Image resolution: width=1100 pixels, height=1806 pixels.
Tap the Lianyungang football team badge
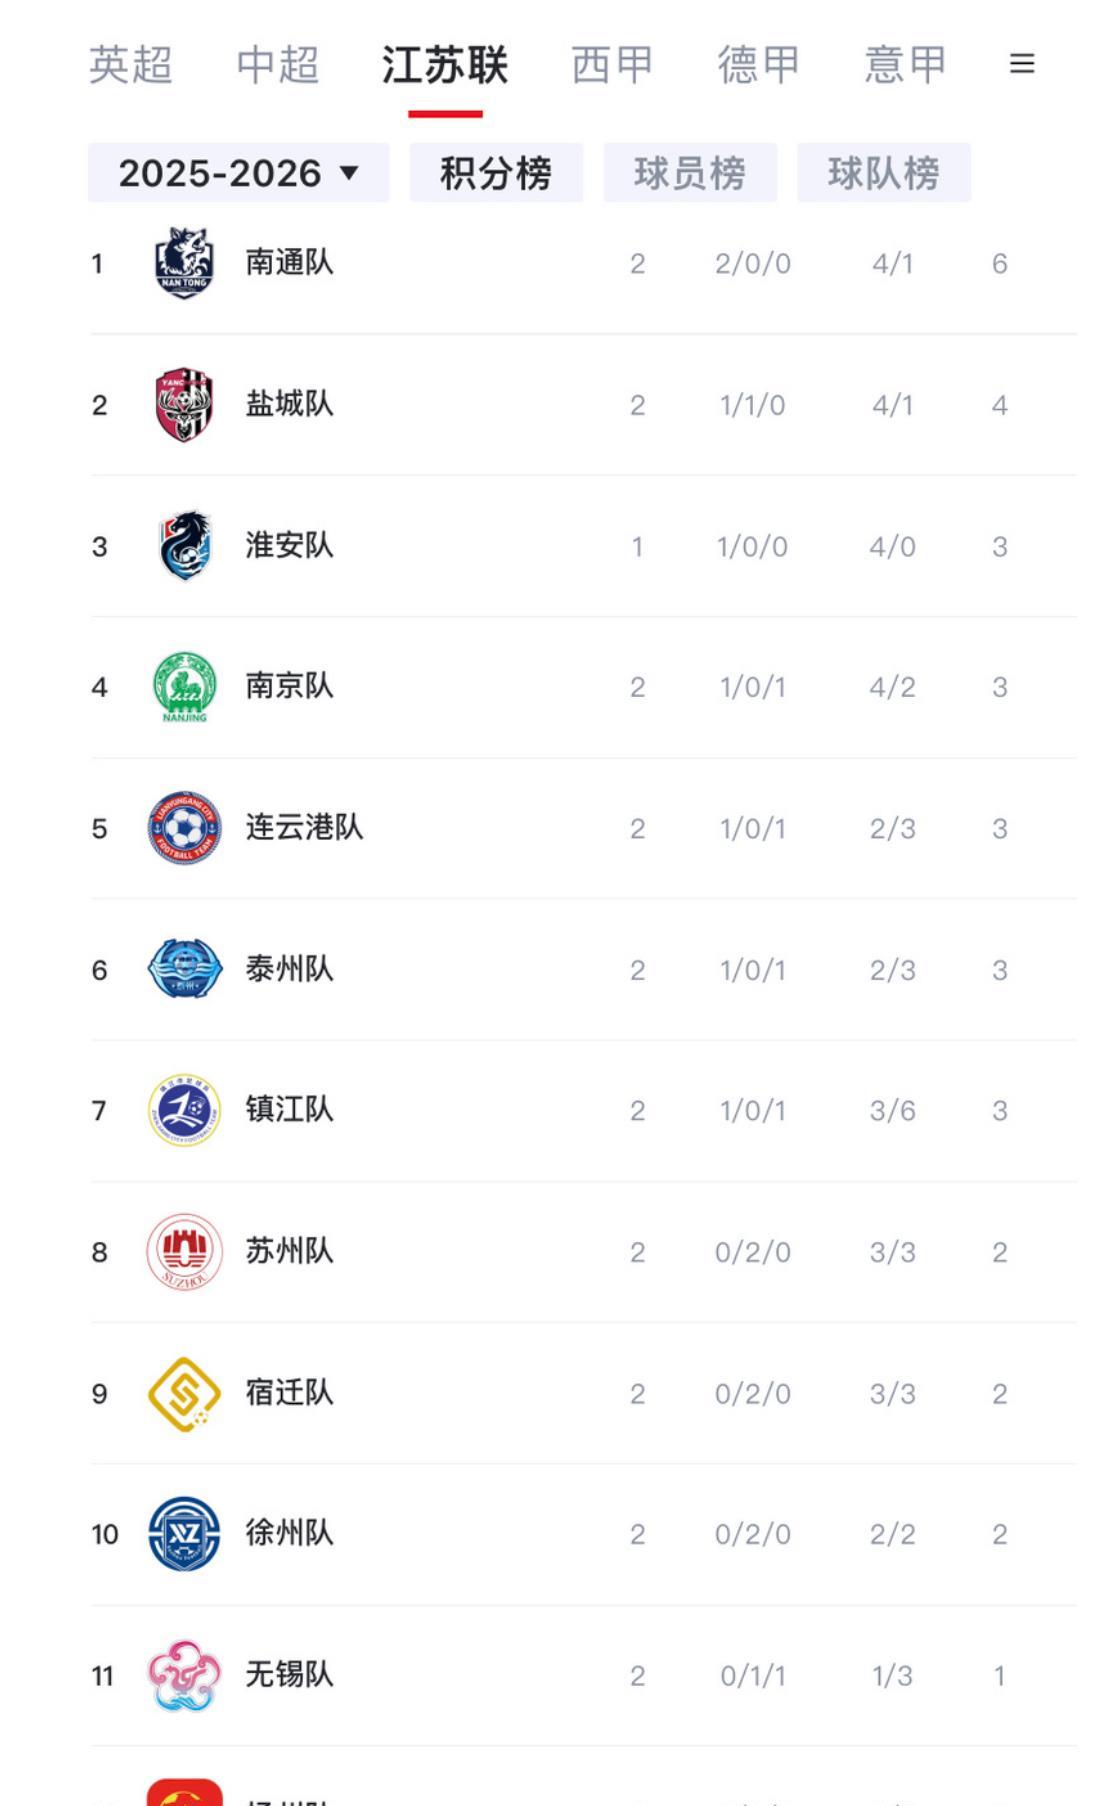184,828
